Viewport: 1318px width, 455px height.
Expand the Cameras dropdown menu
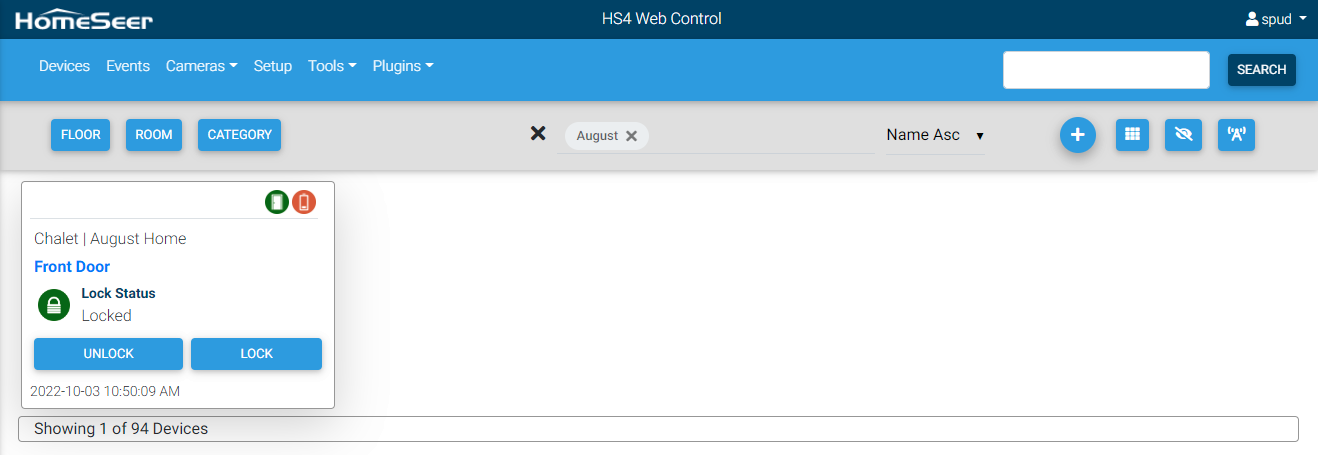point(201,66)
